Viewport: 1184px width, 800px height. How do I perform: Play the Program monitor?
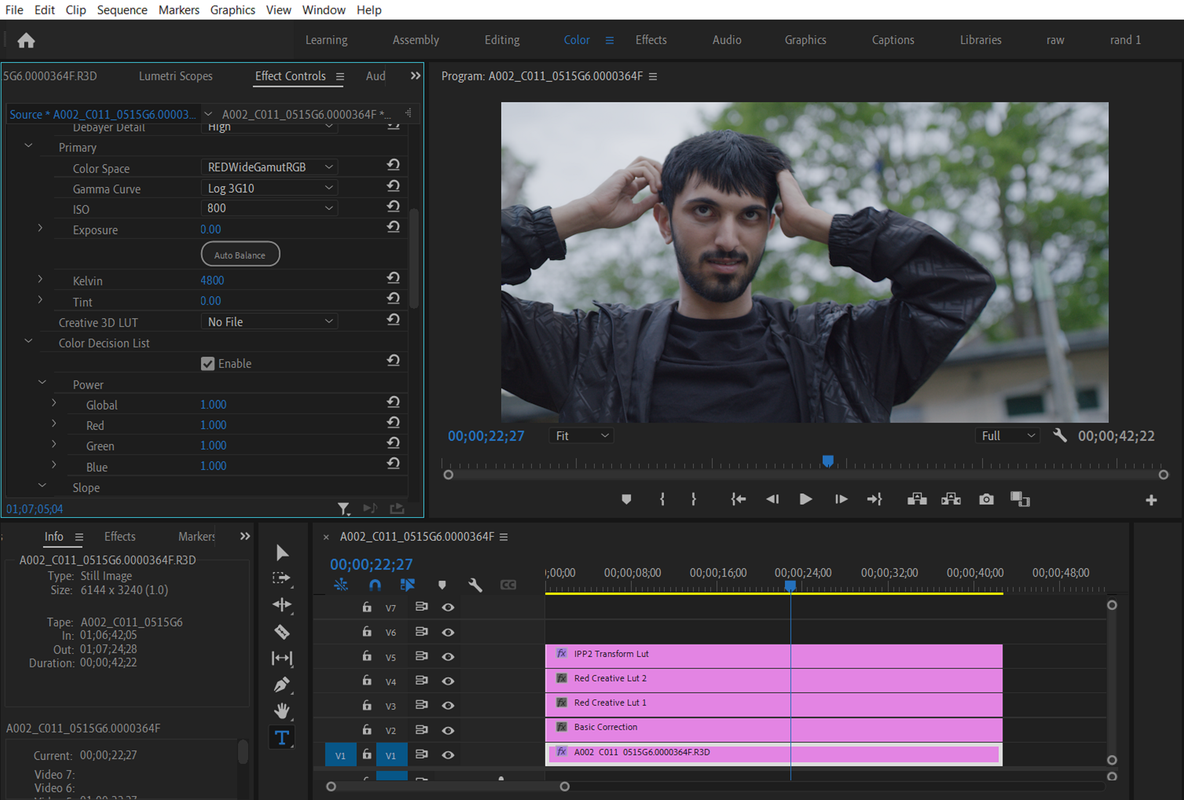tap(806, 499)
